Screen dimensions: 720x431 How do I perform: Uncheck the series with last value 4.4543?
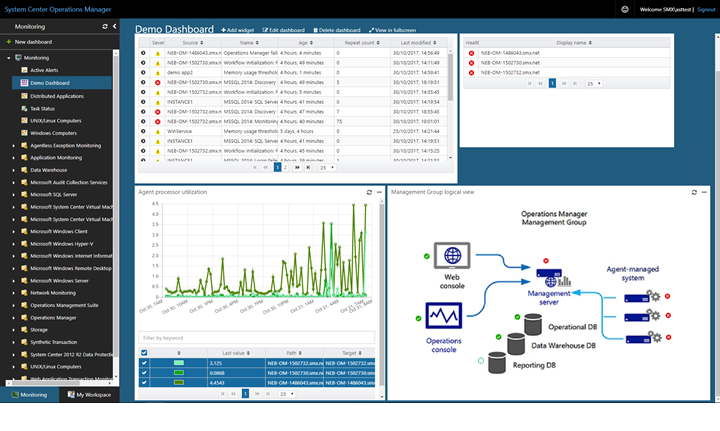click(144, 382)
